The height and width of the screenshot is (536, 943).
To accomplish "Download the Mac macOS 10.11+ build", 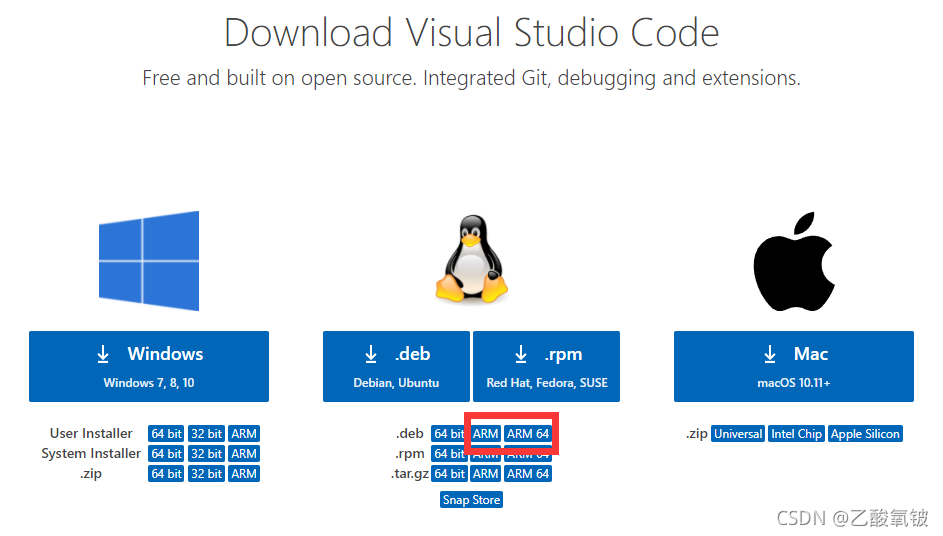I will pyautogui.click(x=794, y=366).
